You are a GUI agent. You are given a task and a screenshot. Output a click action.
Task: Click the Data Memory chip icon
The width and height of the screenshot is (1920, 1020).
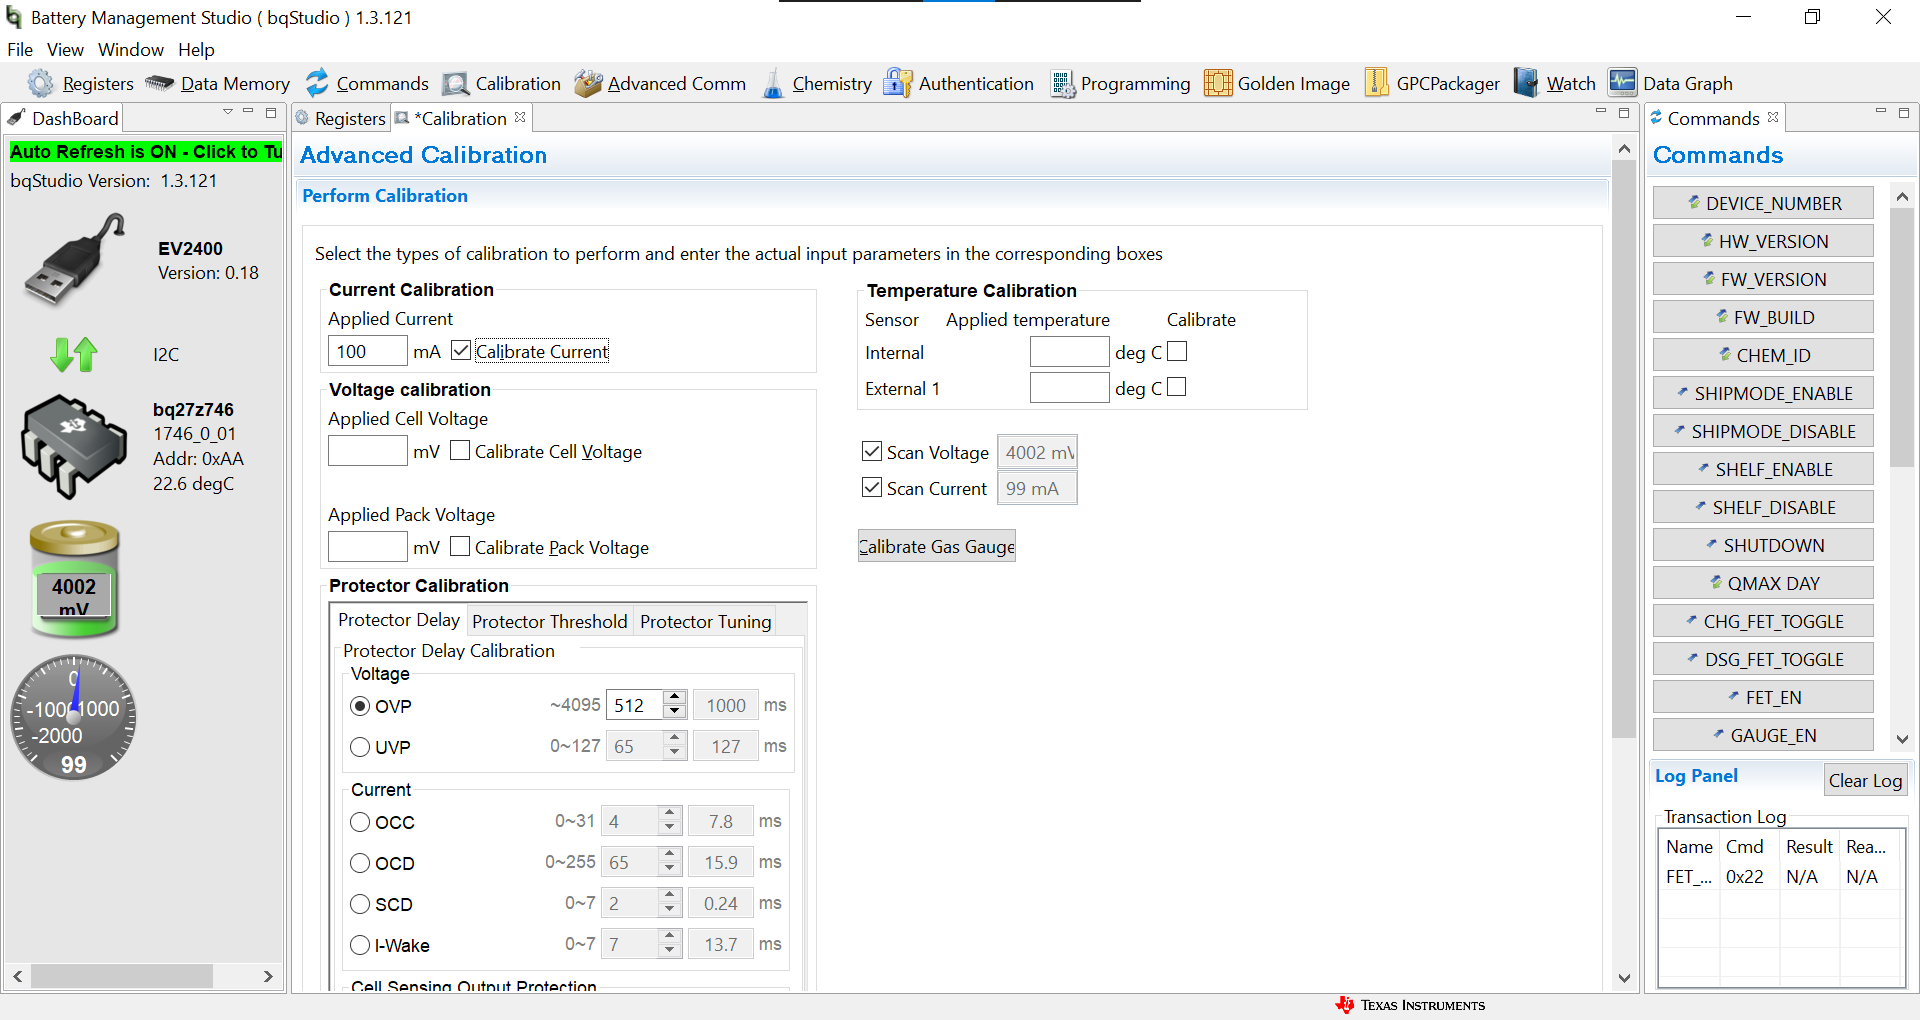[x=160, y=84]
